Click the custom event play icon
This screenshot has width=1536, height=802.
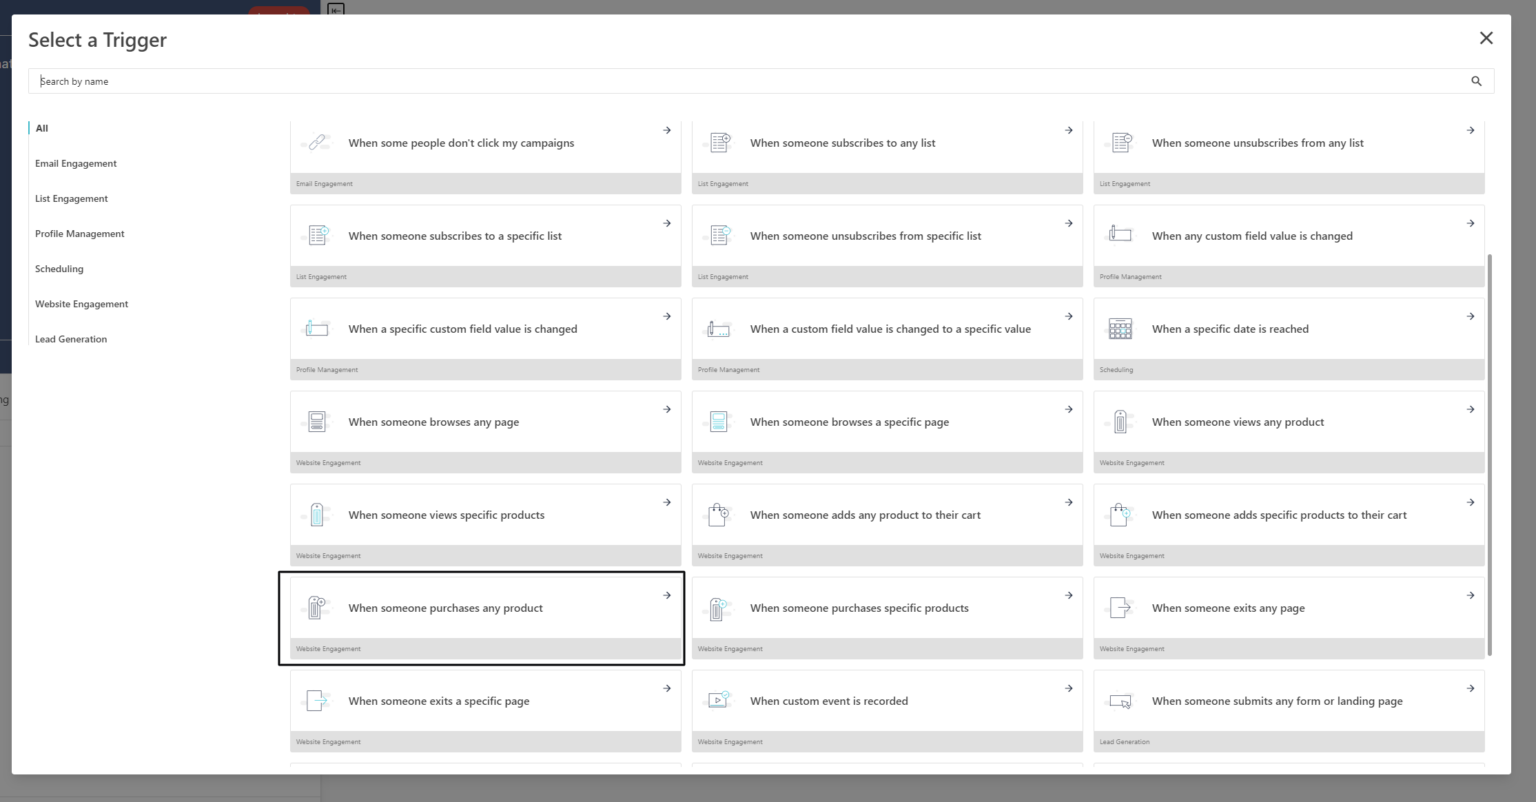click(x=719, y=699)
